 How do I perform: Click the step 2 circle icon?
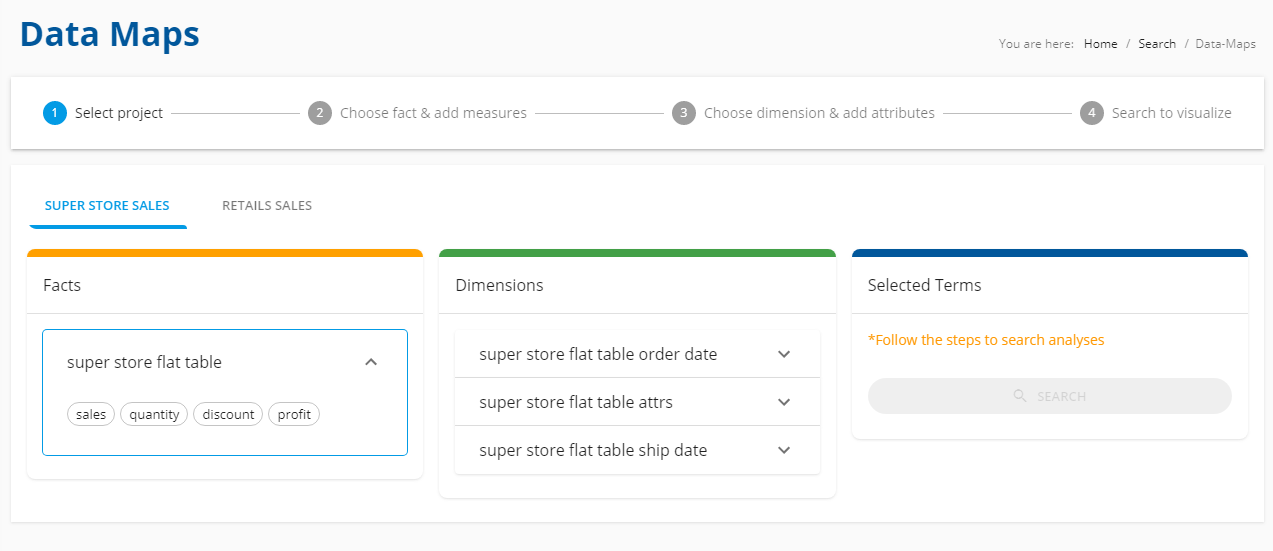(320, 113)
